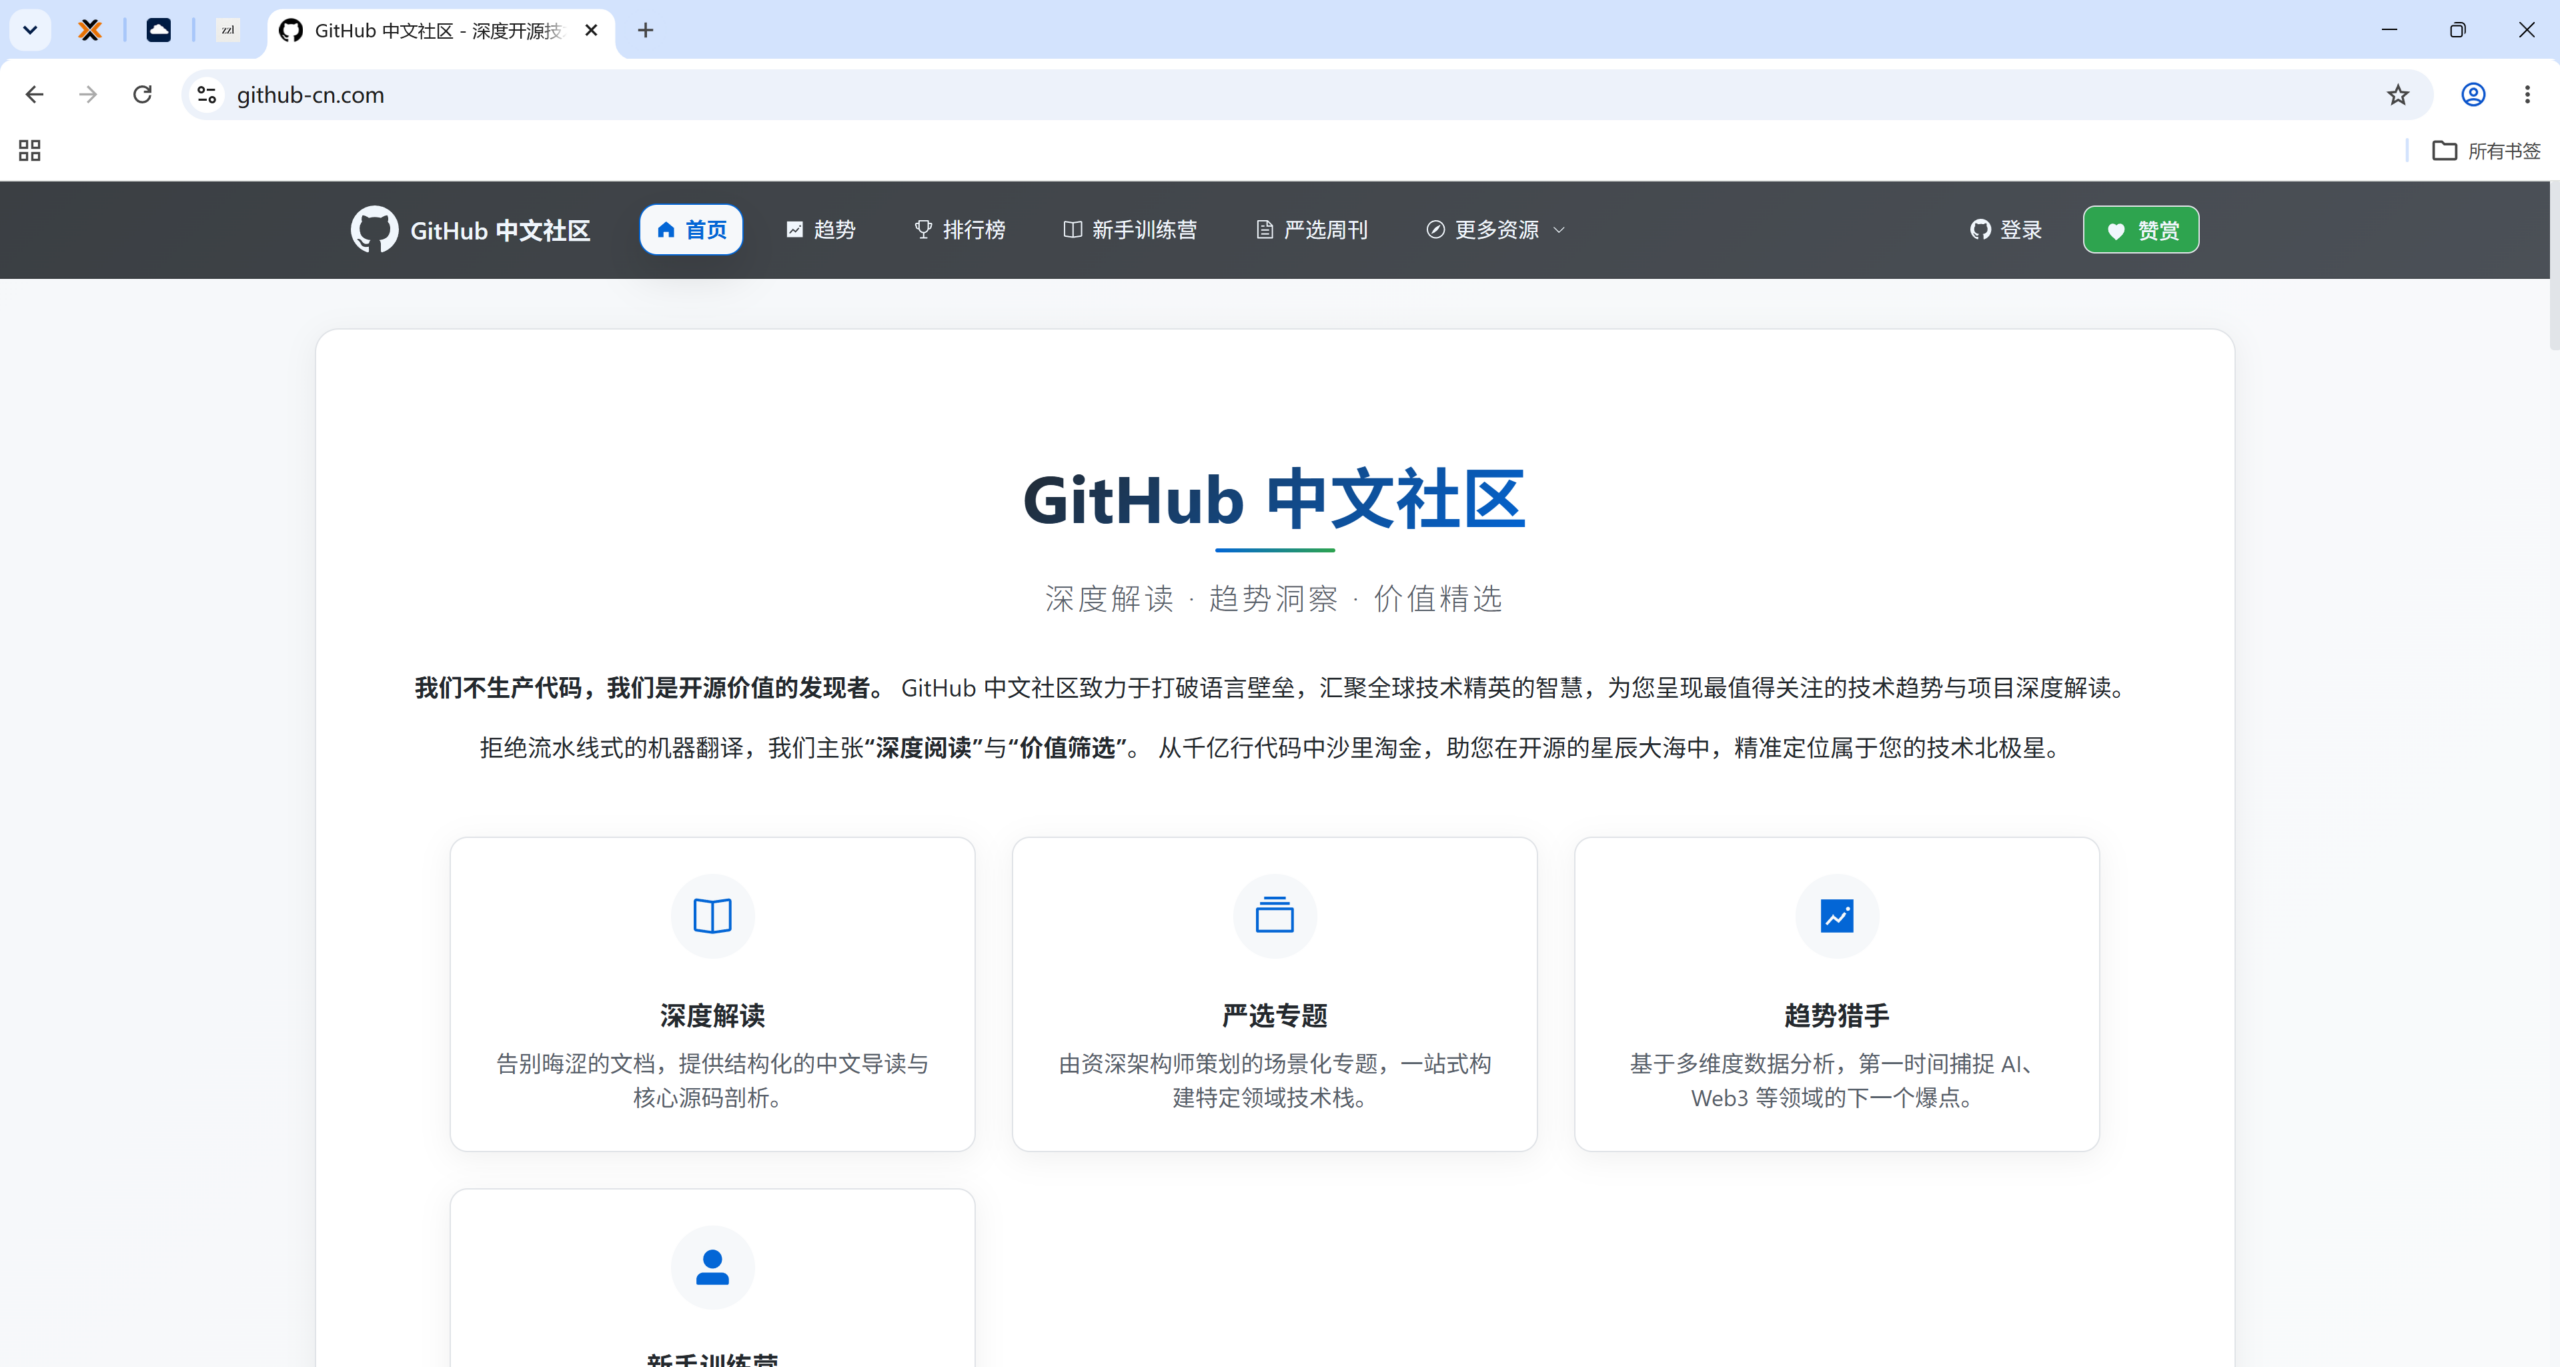Screen dimensions: 2560x1367
Task: Click the browser forward arrow
Action: click(x=88, y=95)
